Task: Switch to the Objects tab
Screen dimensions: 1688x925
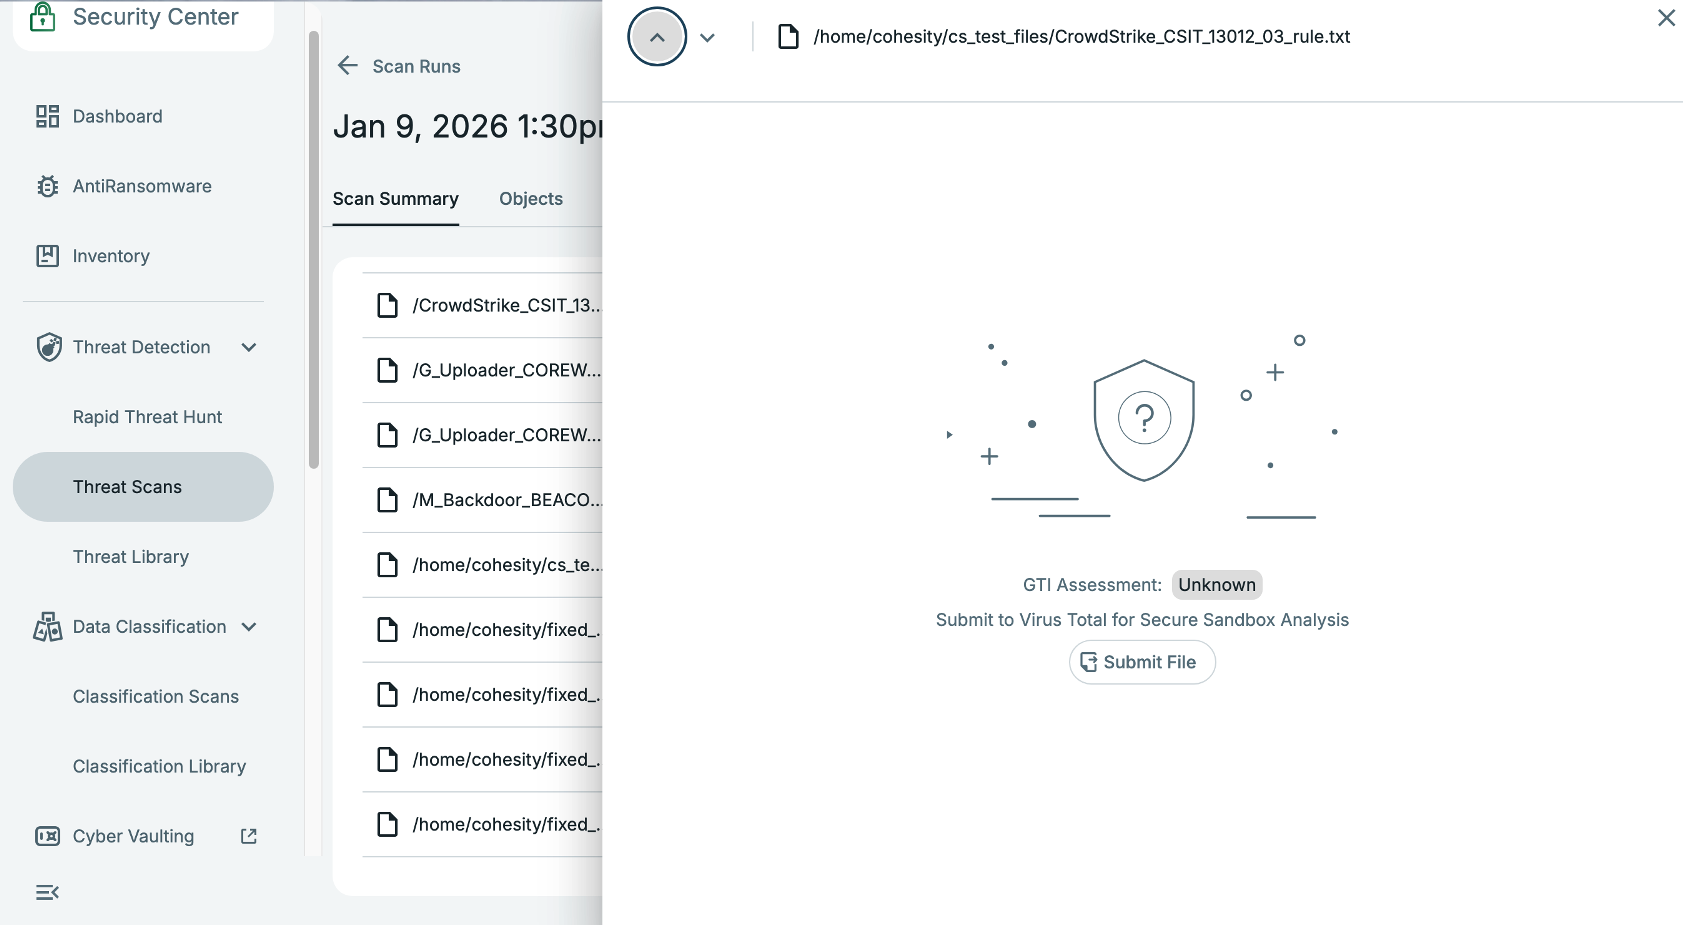Action: point(530,199)
